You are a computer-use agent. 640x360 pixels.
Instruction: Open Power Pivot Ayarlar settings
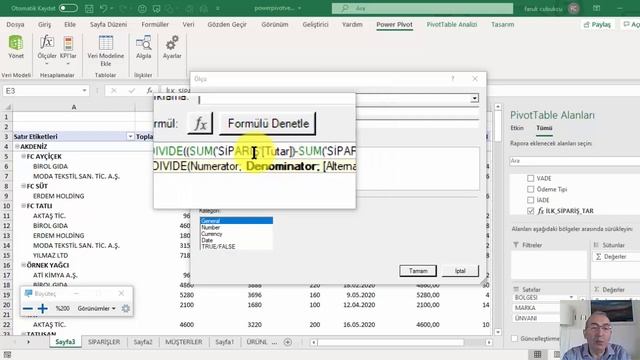[x=172, y=47]
